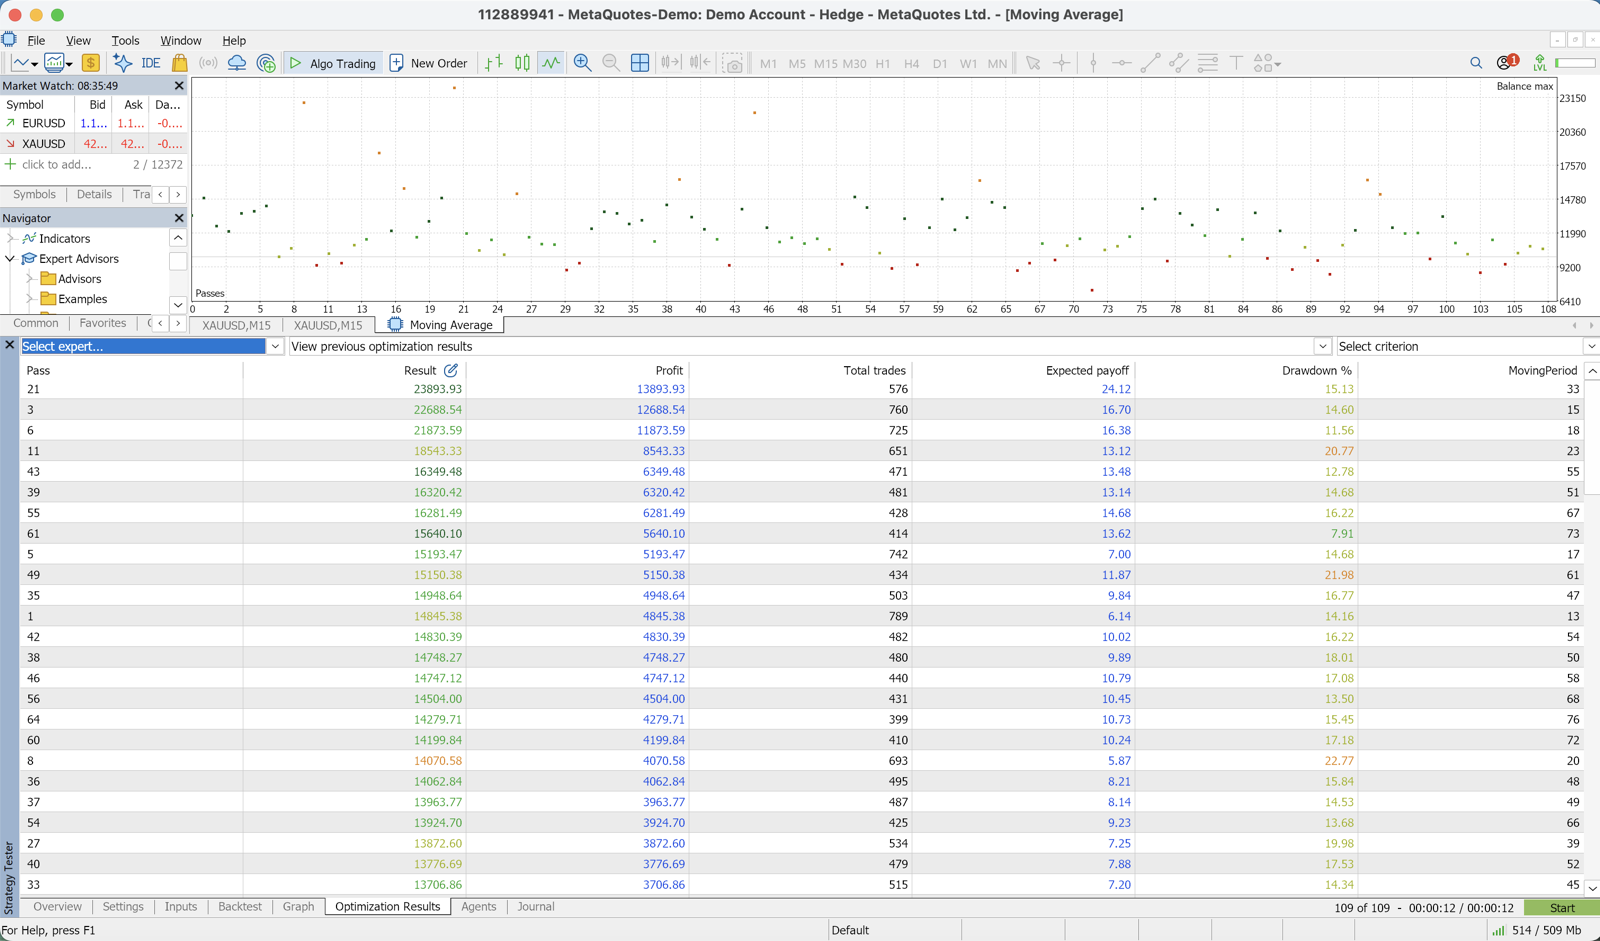Click the edit icon next to Result

click(451, 370)
